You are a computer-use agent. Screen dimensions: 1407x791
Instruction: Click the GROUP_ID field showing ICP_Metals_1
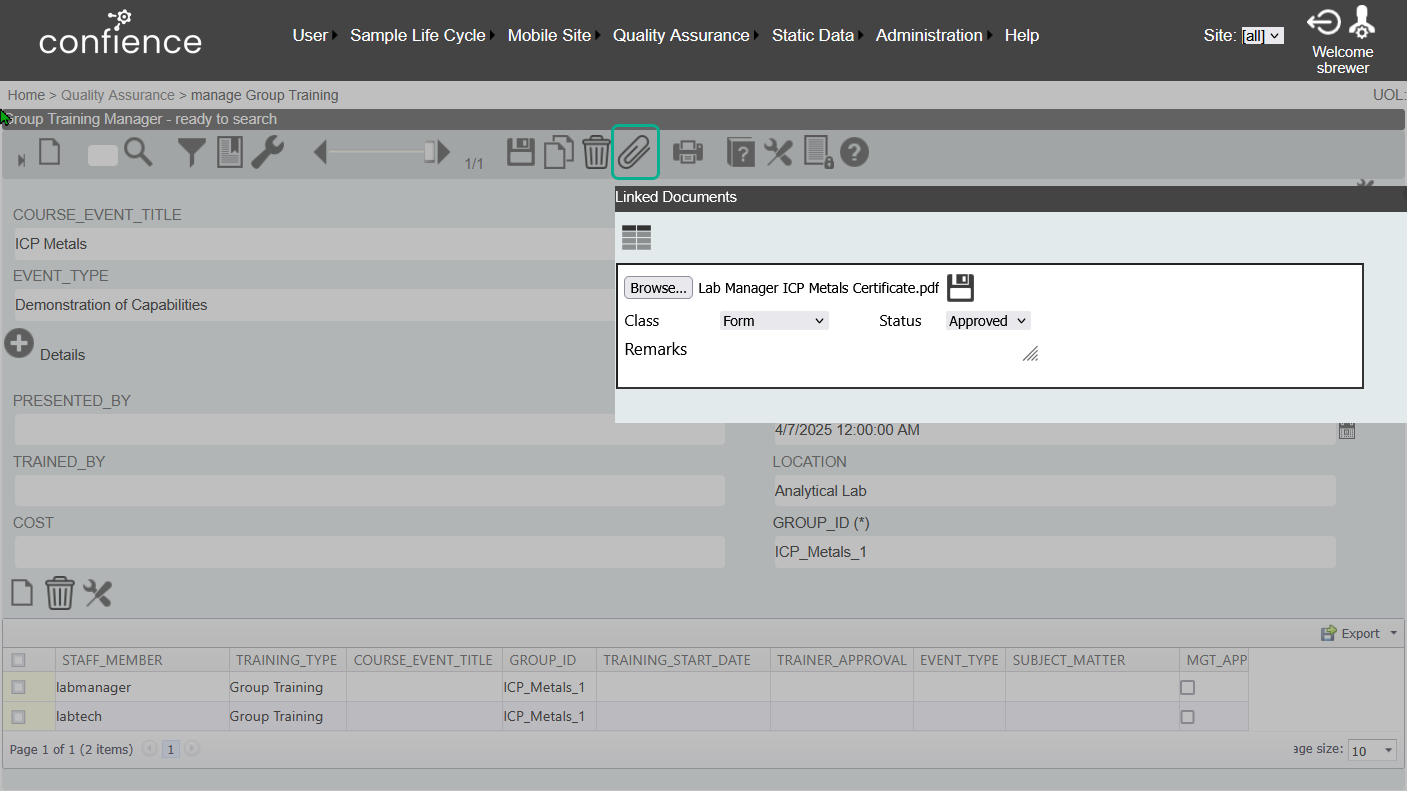pyautogui.click(x=1055, y=552)
